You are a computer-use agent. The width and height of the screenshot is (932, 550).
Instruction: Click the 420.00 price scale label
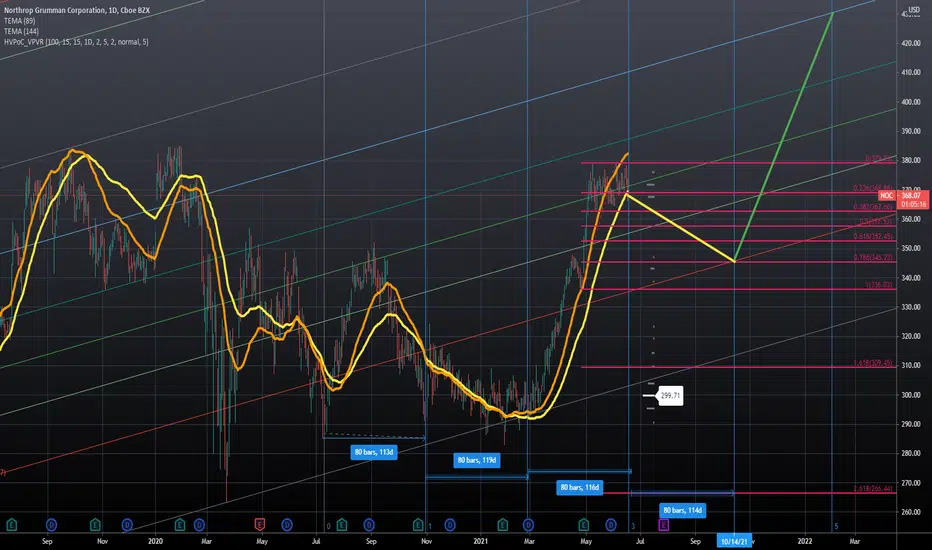tap(911, 43)
